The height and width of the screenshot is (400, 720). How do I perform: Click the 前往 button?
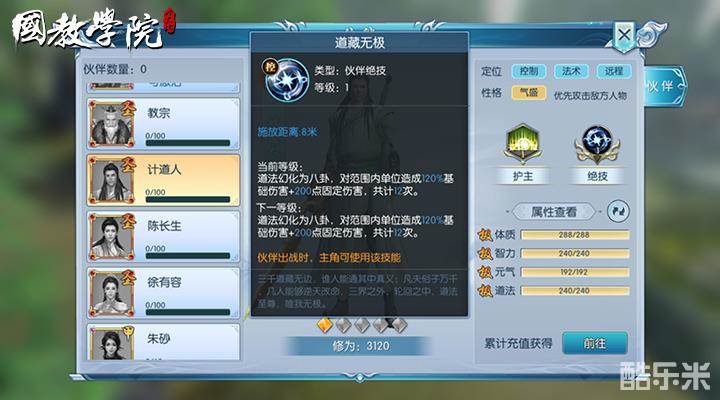pos(595,343)
